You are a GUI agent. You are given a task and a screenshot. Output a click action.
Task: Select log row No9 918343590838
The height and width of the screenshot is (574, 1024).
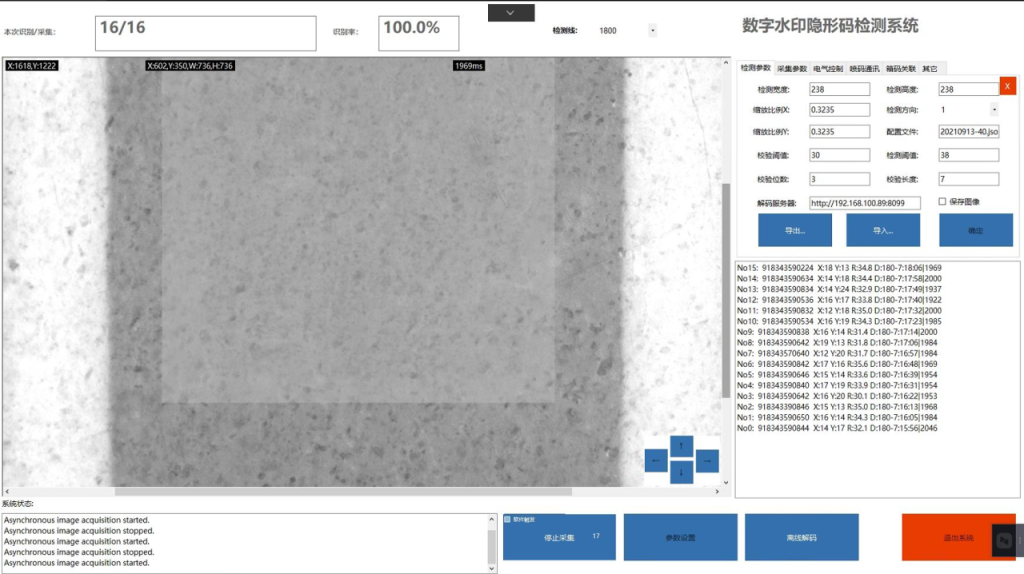(837, 332)
